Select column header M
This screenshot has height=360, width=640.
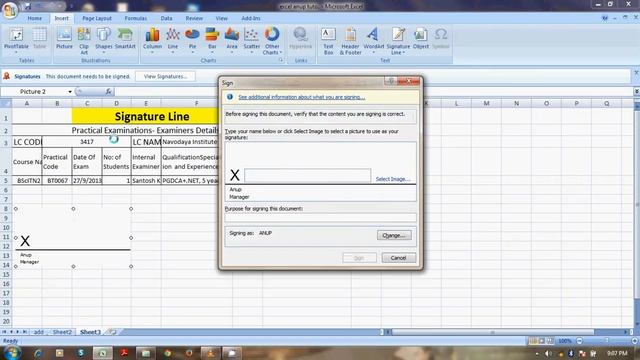487,104
